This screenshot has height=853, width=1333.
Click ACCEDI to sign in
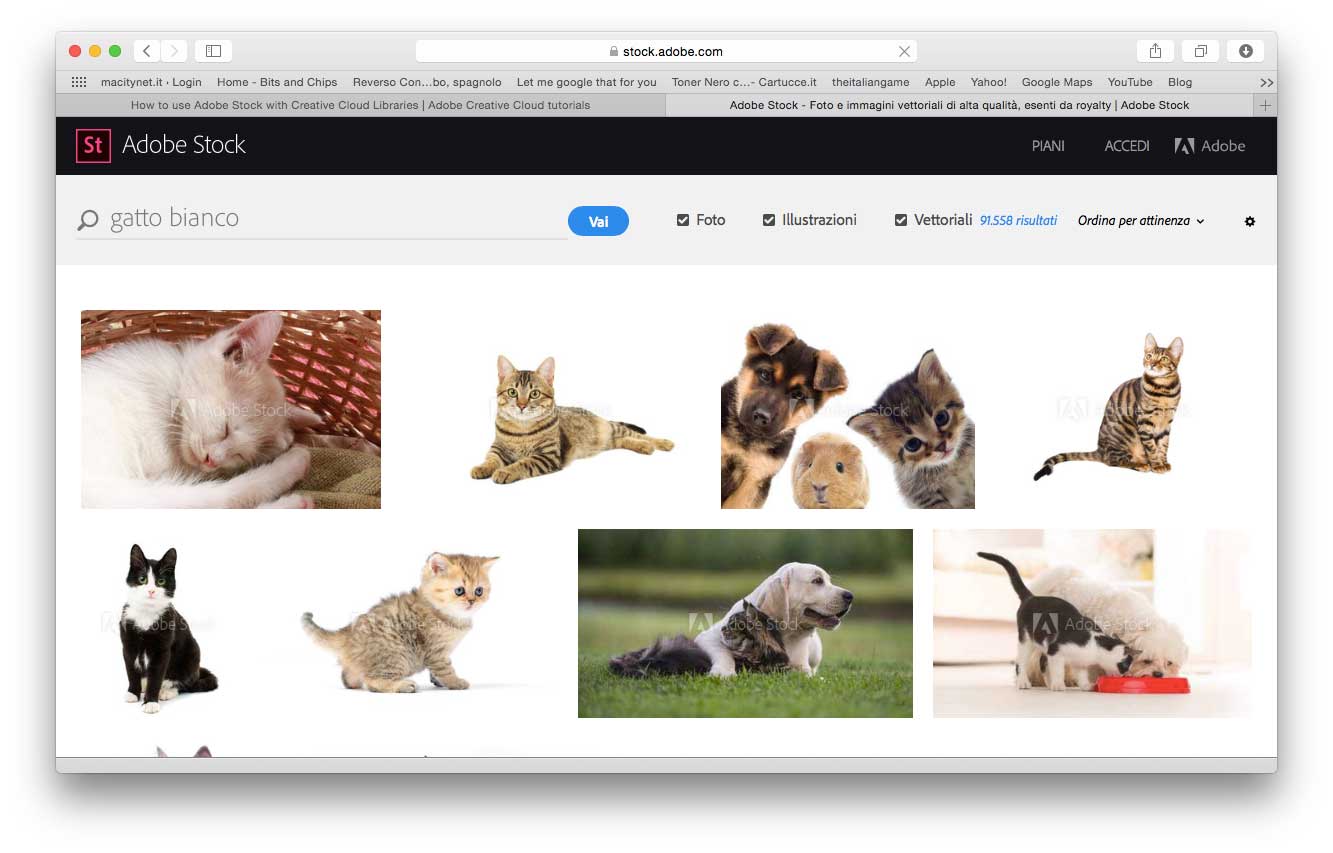point(1127,146)
